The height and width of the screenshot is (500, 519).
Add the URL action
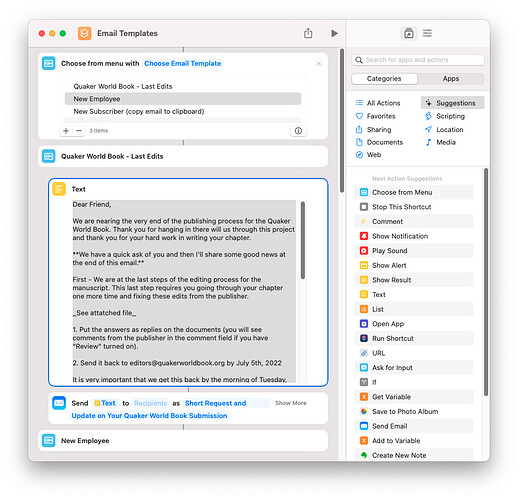[414, 353]
